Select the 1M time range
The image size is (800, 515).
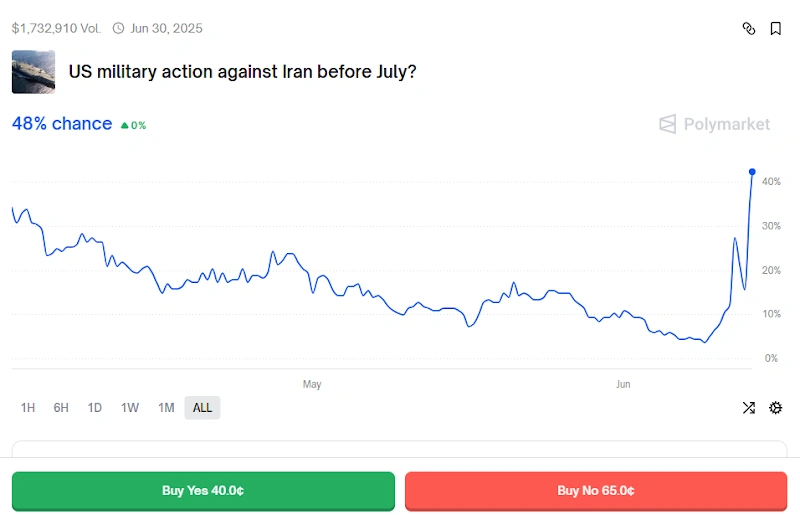tap(166, 408)
